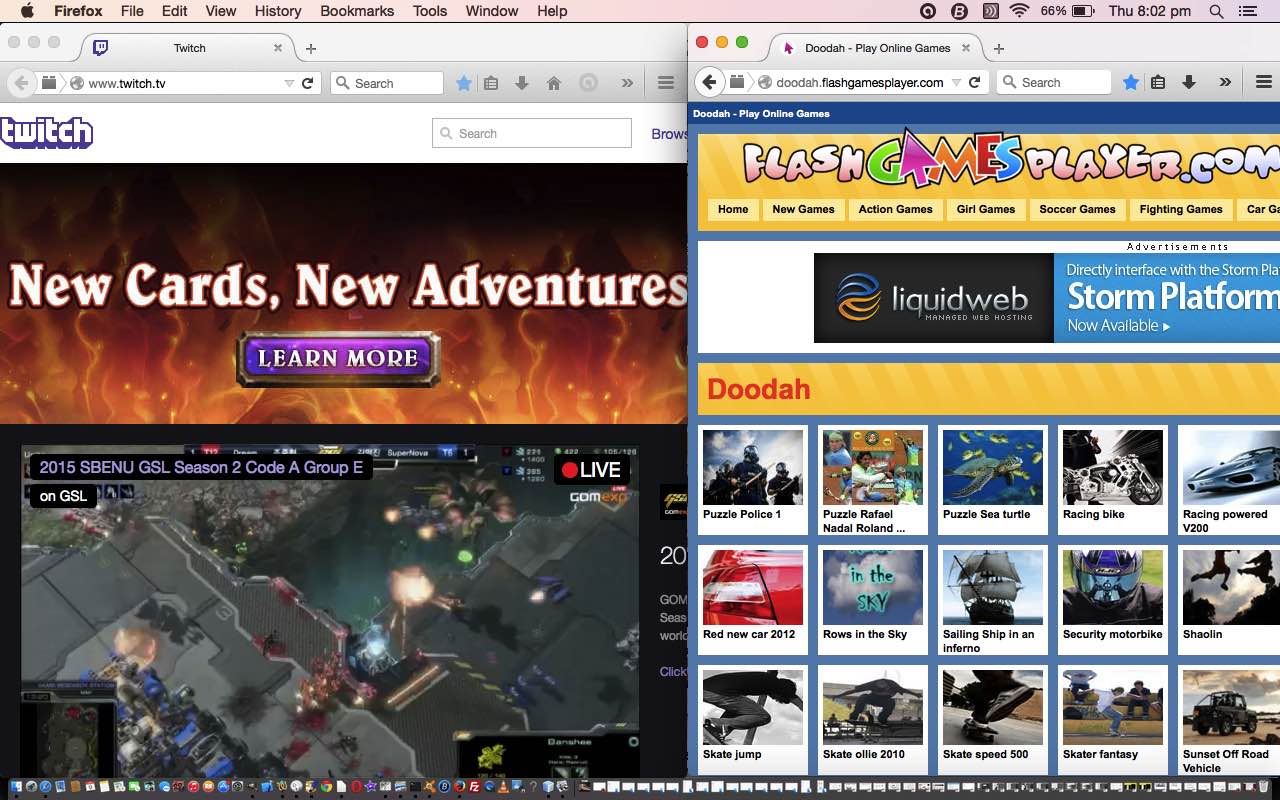Open the Rows in the Sky thumbnail

pos(873,587)
